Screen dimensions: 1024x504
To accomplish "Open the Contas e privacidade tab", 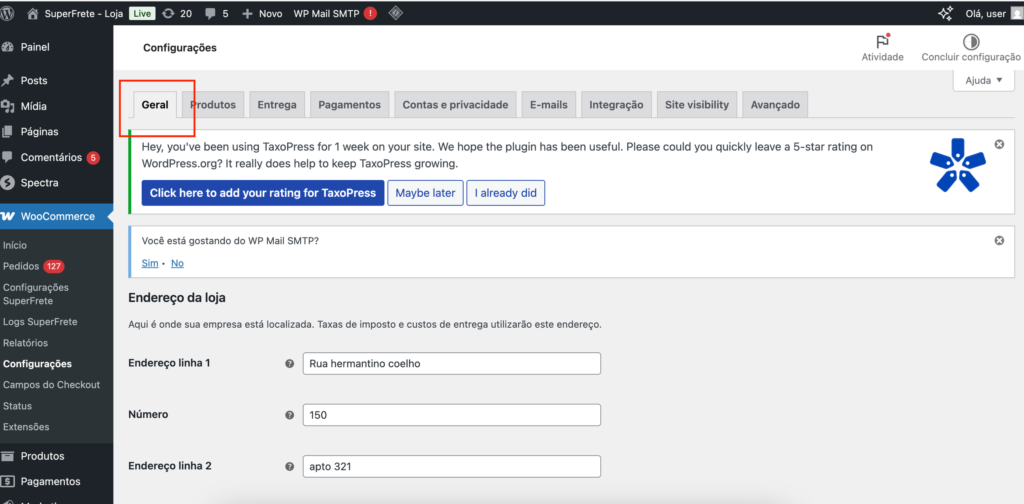I will 455,104.
